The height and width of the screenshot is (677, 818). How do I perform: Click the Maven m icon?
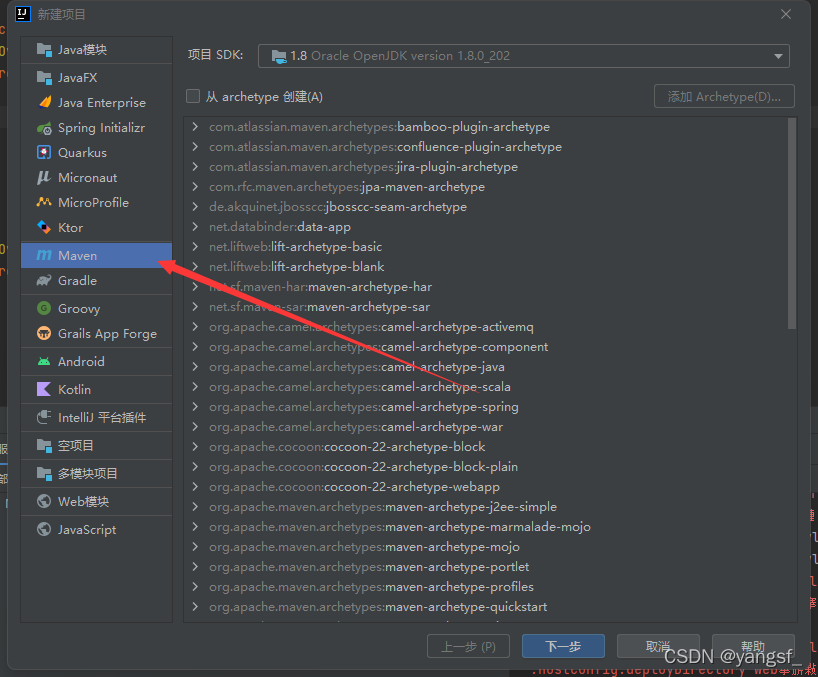point(44,256)
